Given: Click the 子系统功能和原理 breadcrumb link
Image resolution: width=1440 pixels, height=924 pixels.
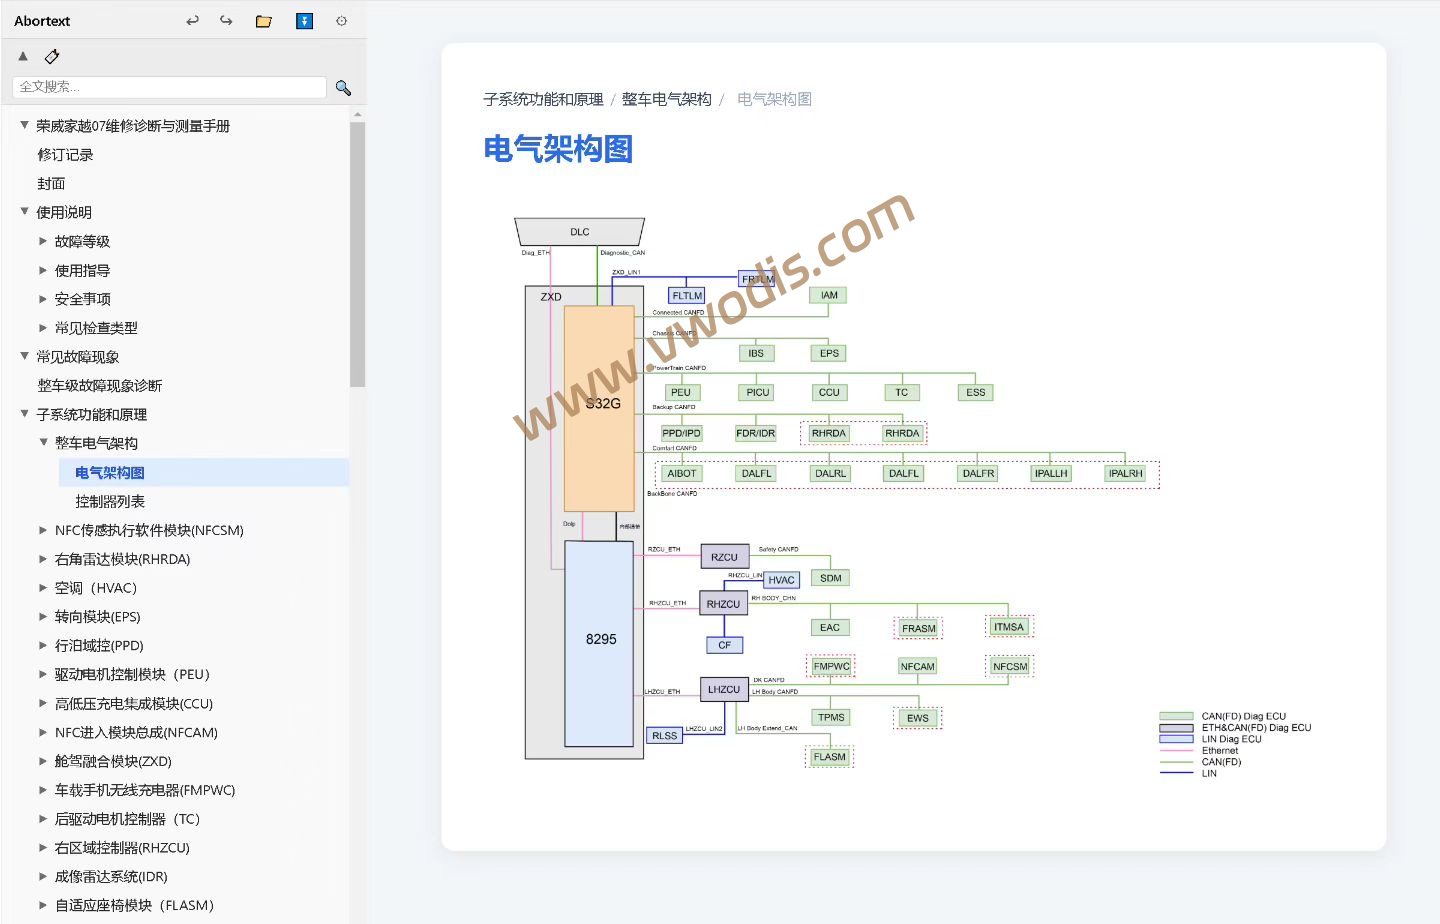Looking at the screenshot, I should click(x=543, y=99).
